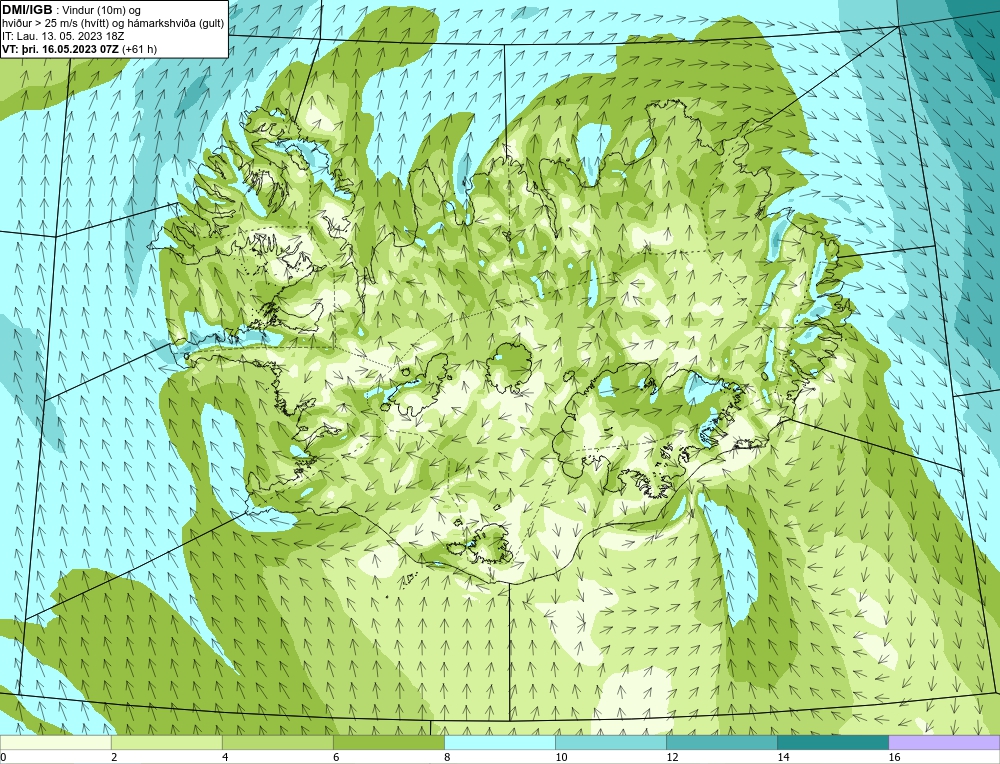
Task: Click the legend scale label '8'
Action: coord(447,757)
